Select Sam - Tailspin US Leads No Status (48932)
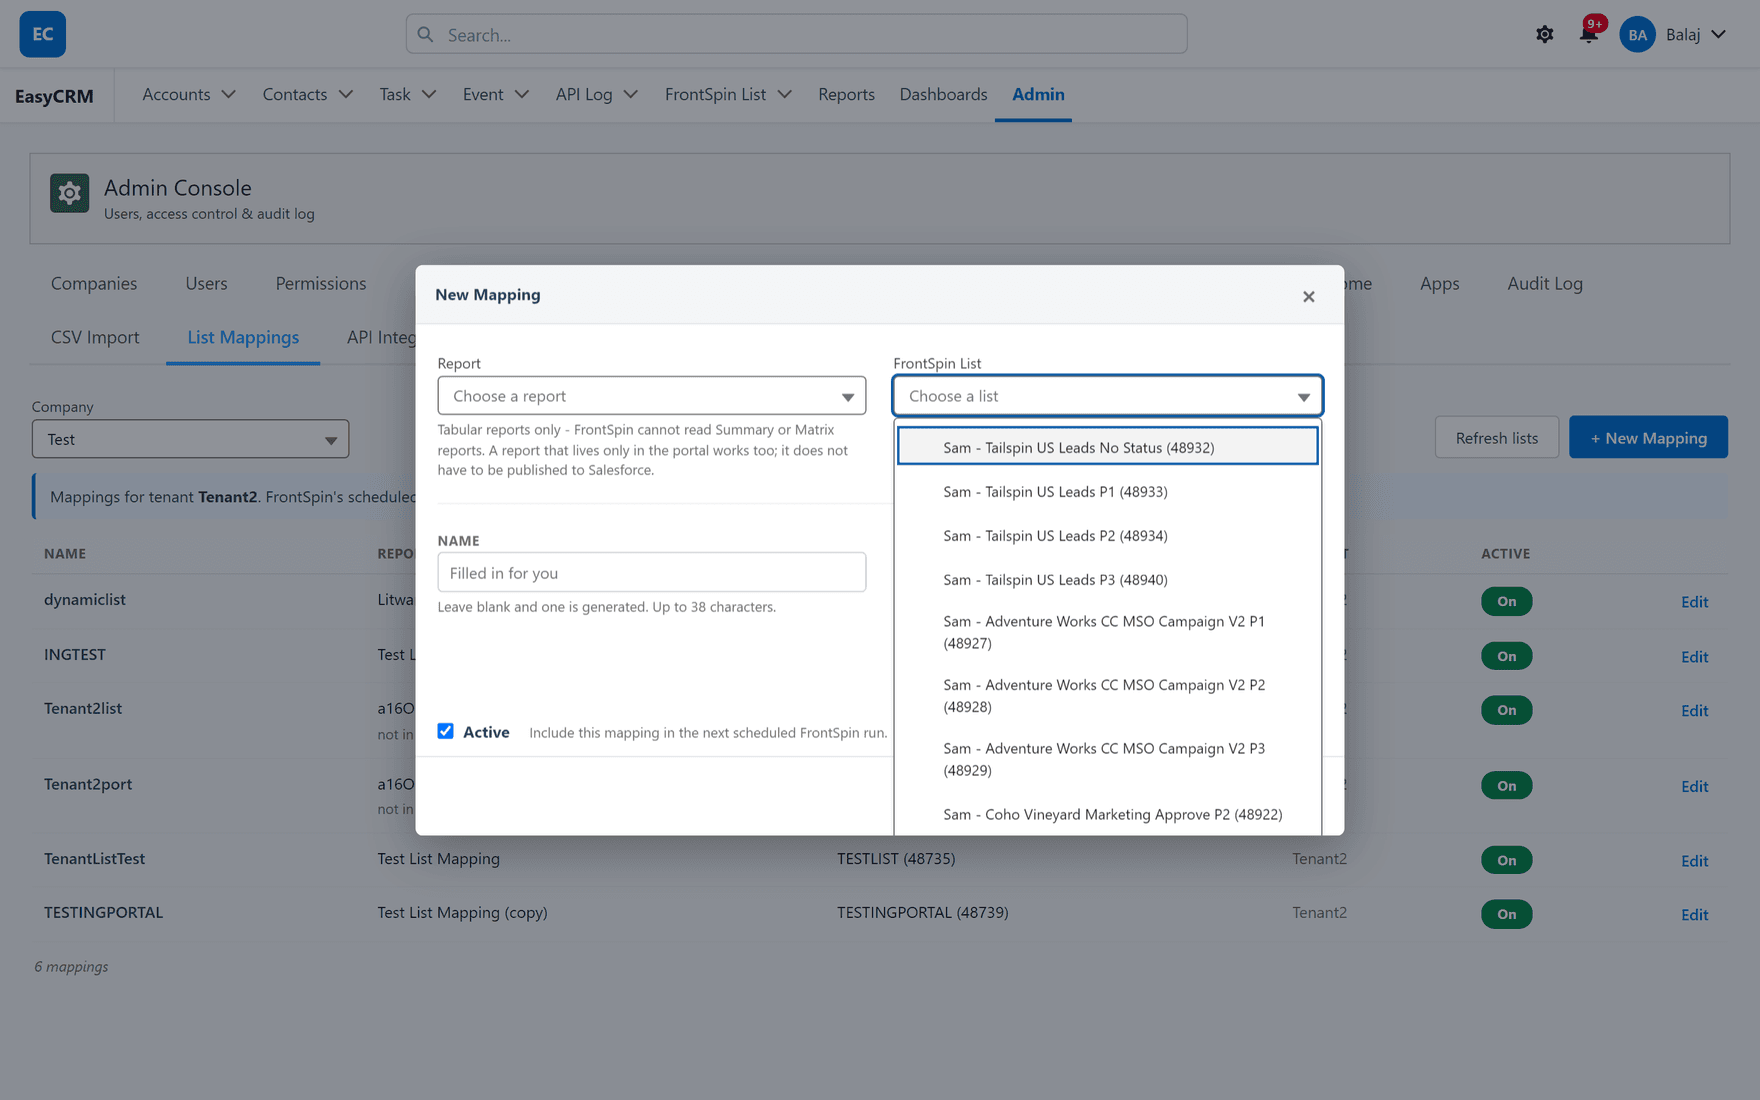1760x1100 pixels. click(1107, 446)
